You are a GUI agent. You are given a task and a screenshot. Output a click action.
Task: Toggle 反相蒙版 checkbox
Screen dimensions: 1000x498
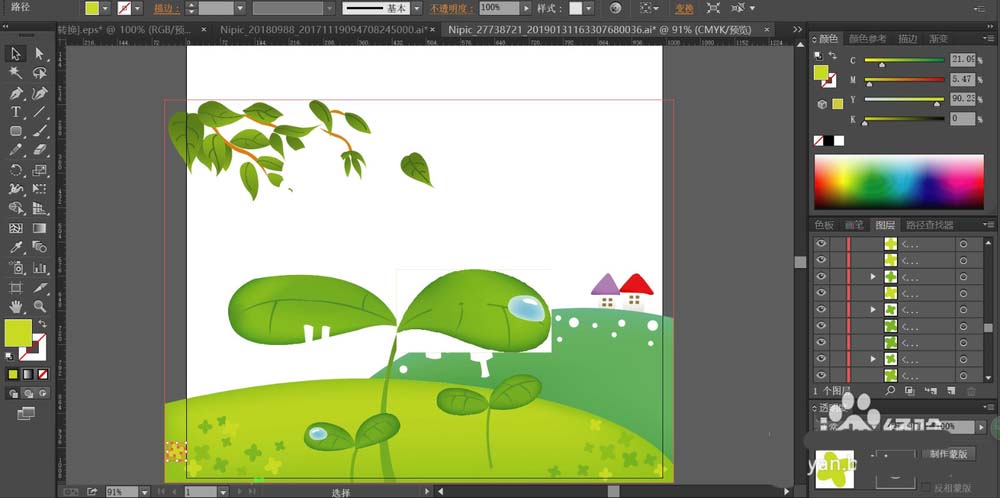point(927,488)
